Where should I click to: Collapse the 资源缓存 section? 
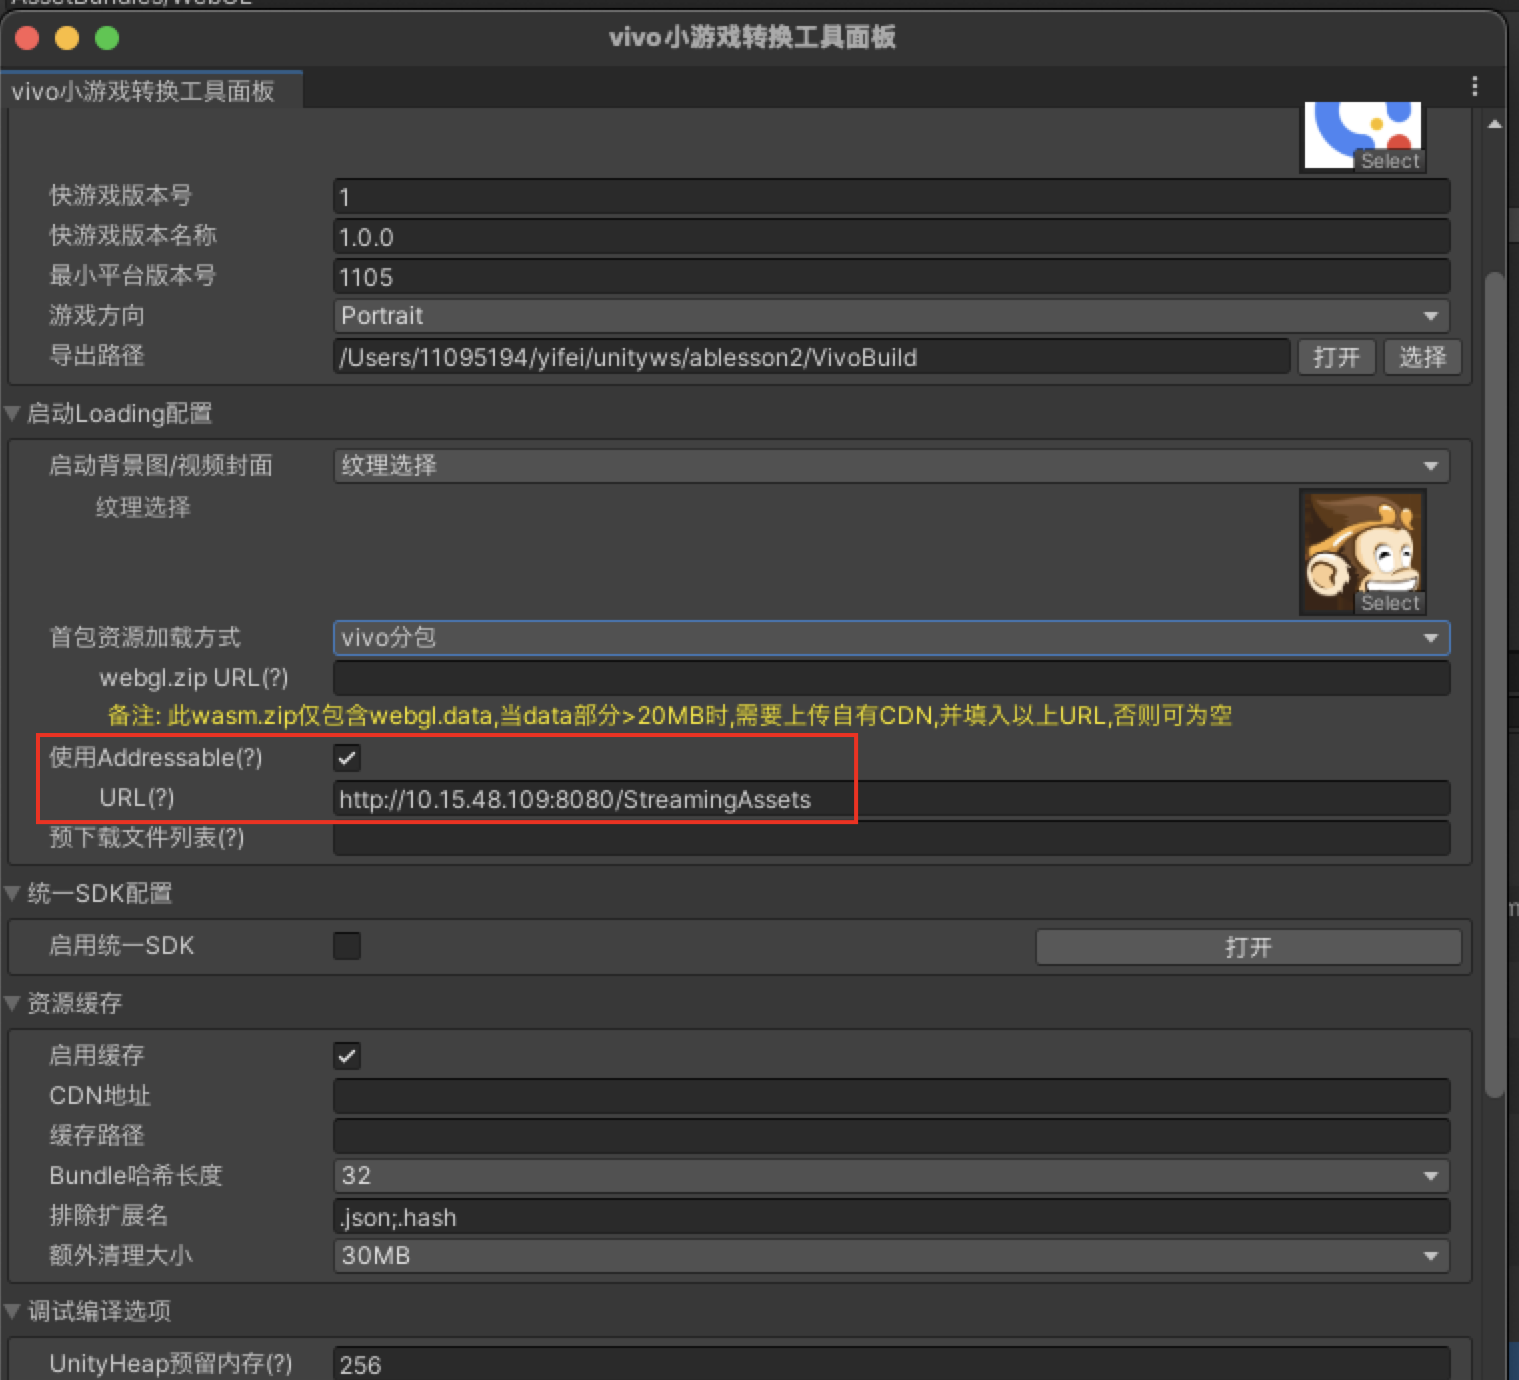click(x=12, y=1004)
